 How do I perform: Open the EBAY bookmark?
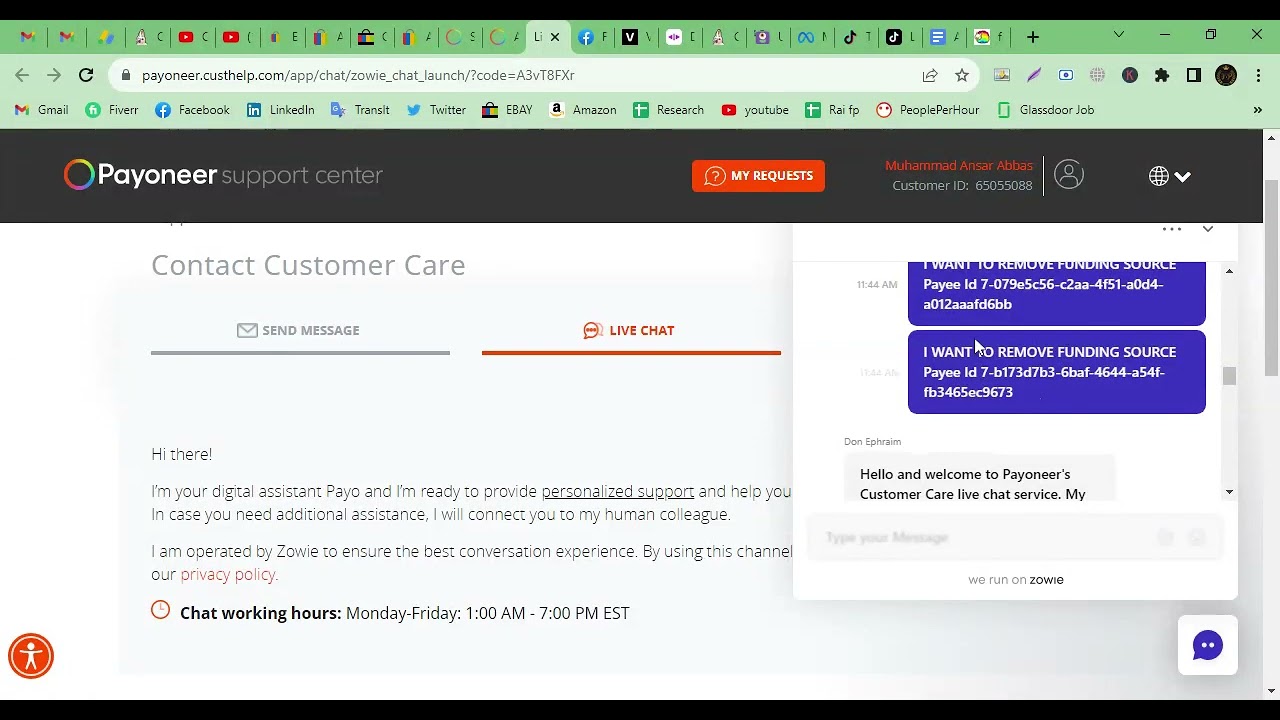507,110
